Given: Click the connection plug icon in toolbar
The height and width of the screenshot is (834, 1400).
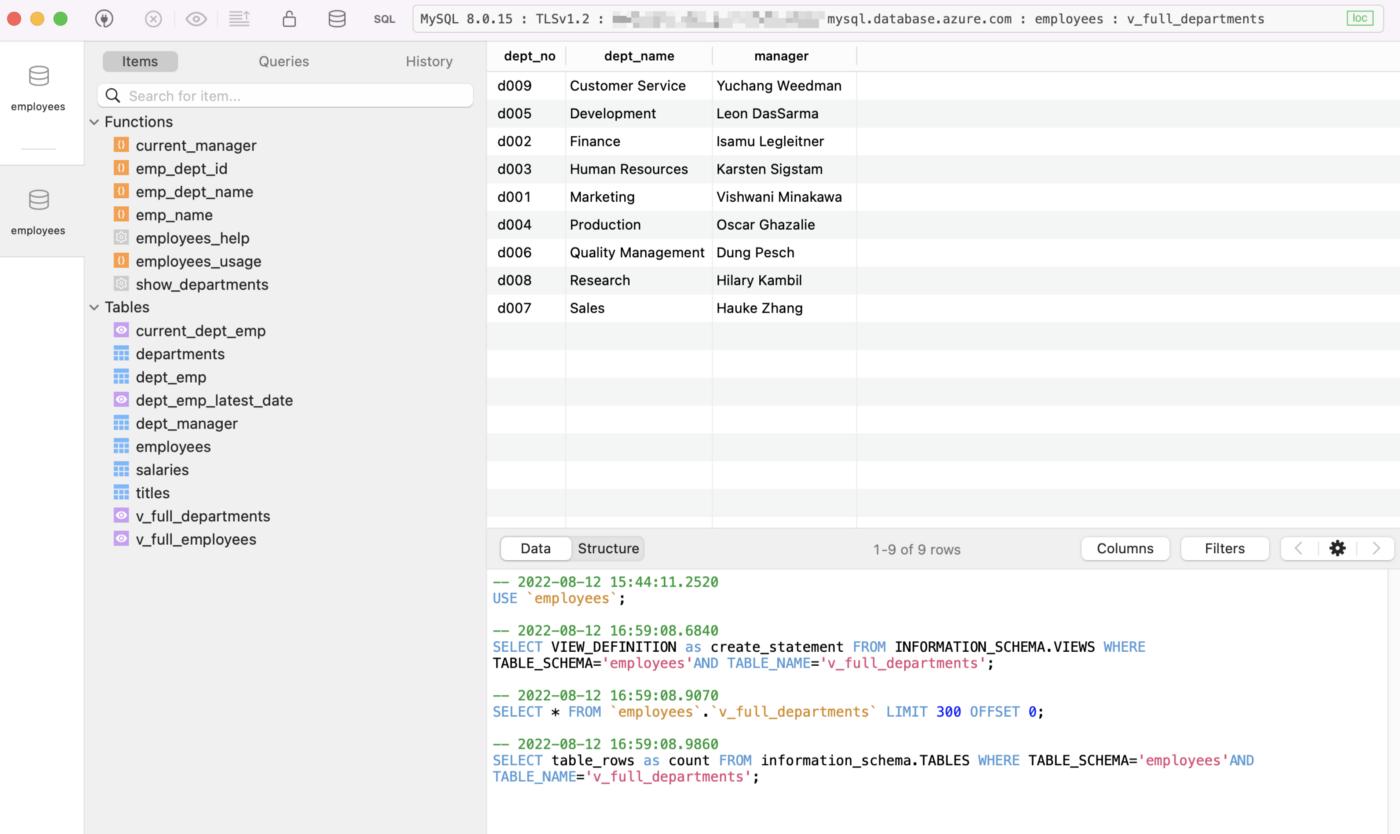Looking at the screenshot, I should (x=104, y=19).
